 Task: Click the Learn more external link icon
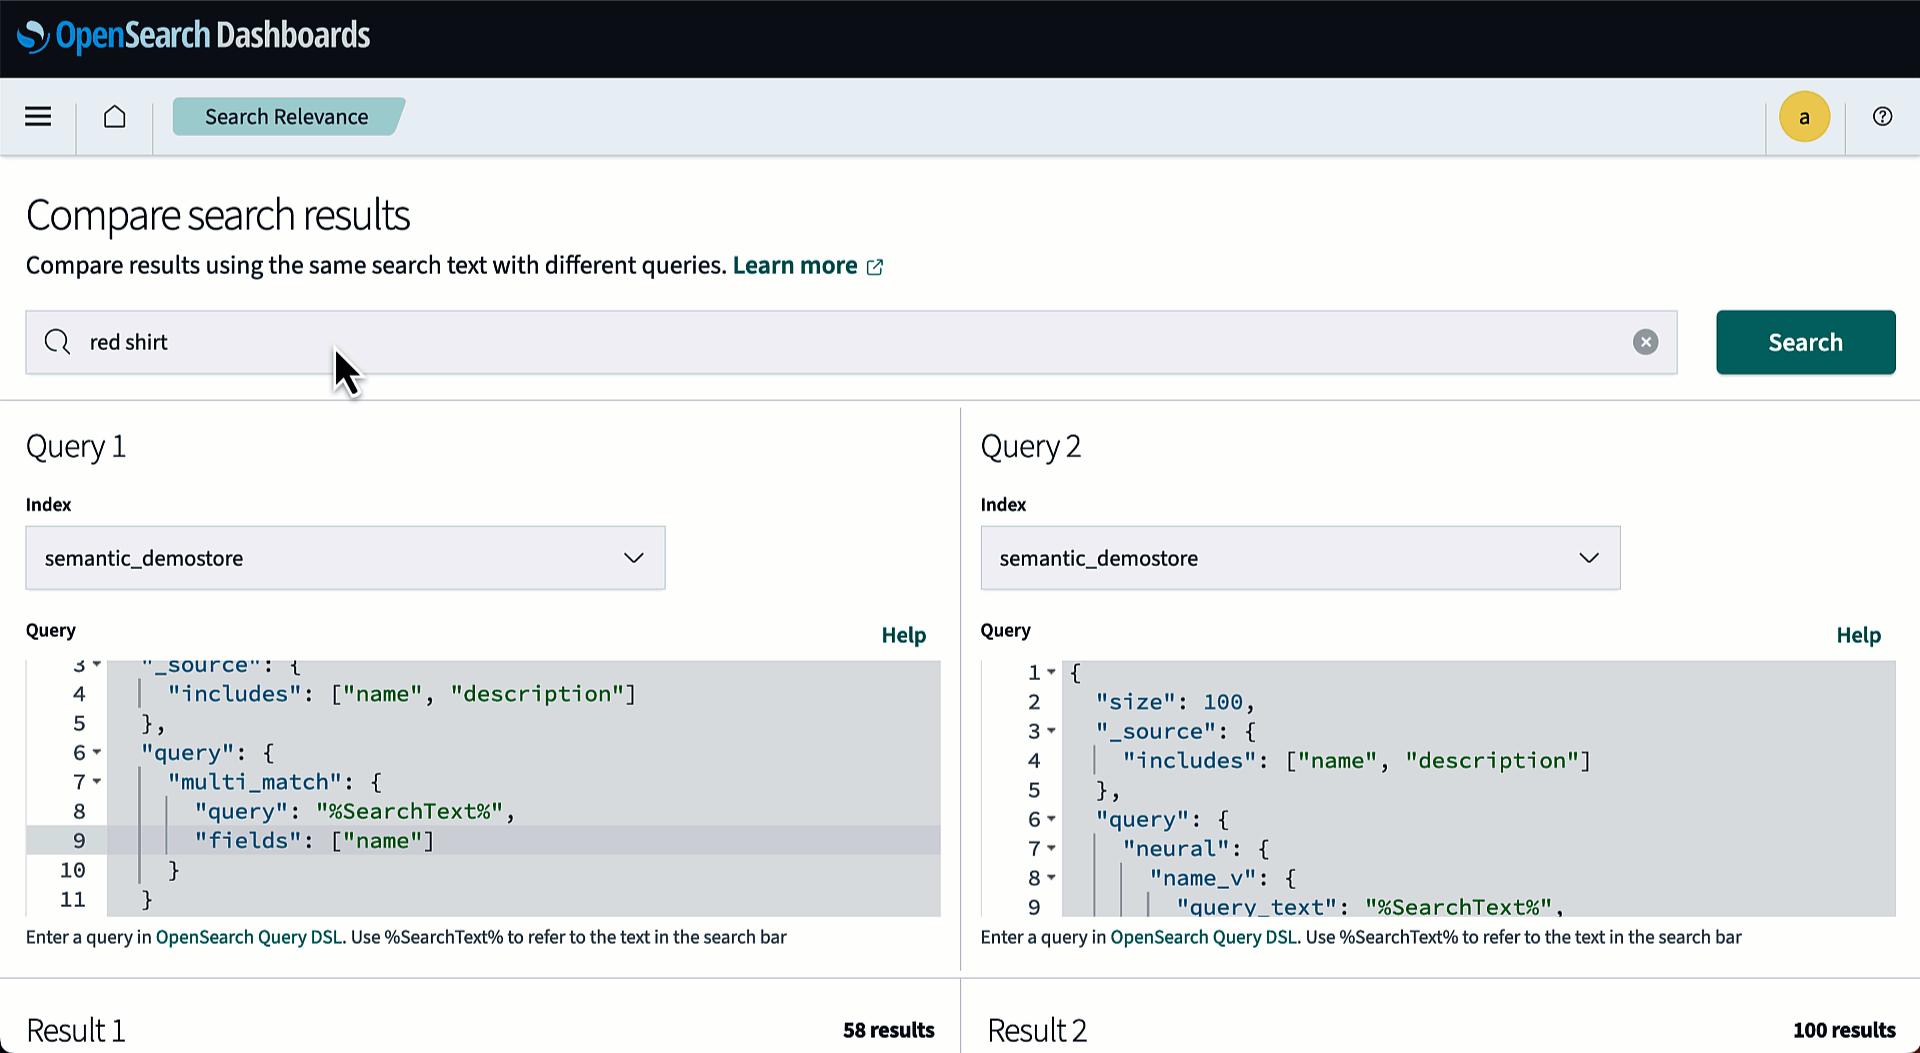point(875,267)
